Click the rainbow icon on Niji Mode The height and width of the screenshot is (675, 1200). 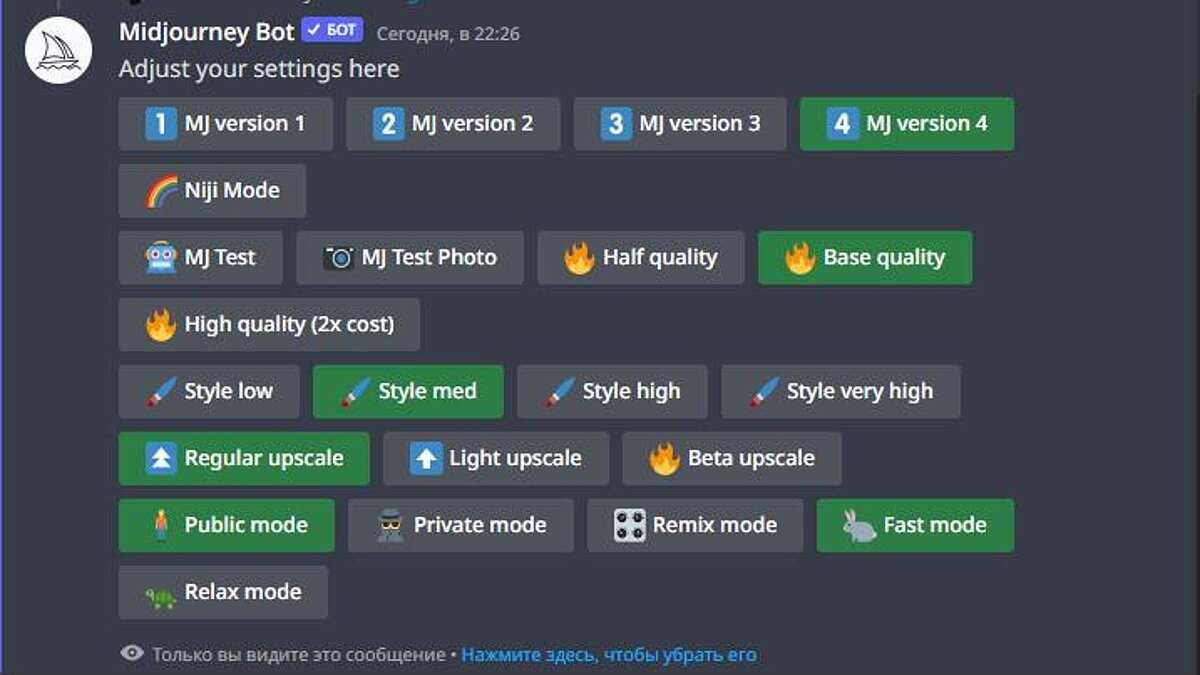pyautogui.click(x=160, y=191)
